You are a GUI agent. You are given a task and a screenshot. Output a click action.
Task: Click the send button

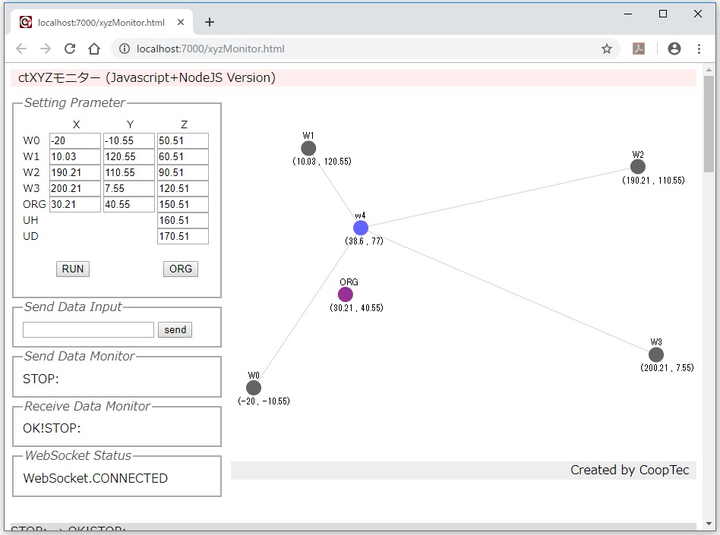(175, 330)
